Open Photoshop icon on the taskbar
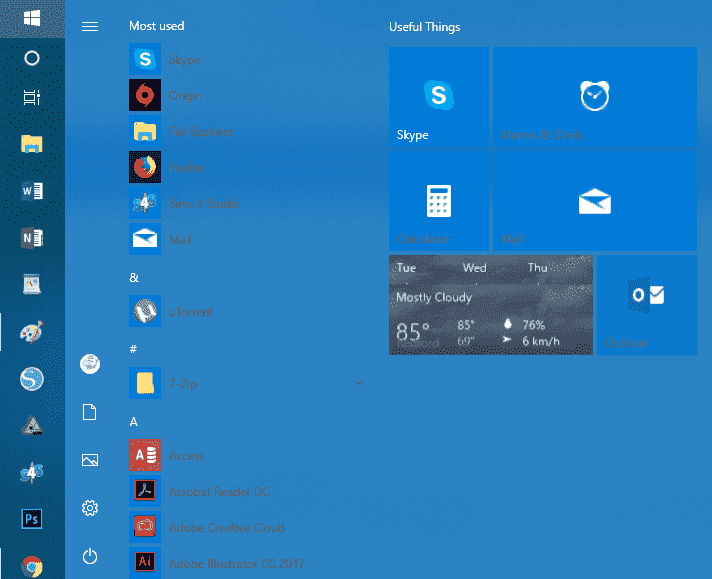 (x=32, y=519)
